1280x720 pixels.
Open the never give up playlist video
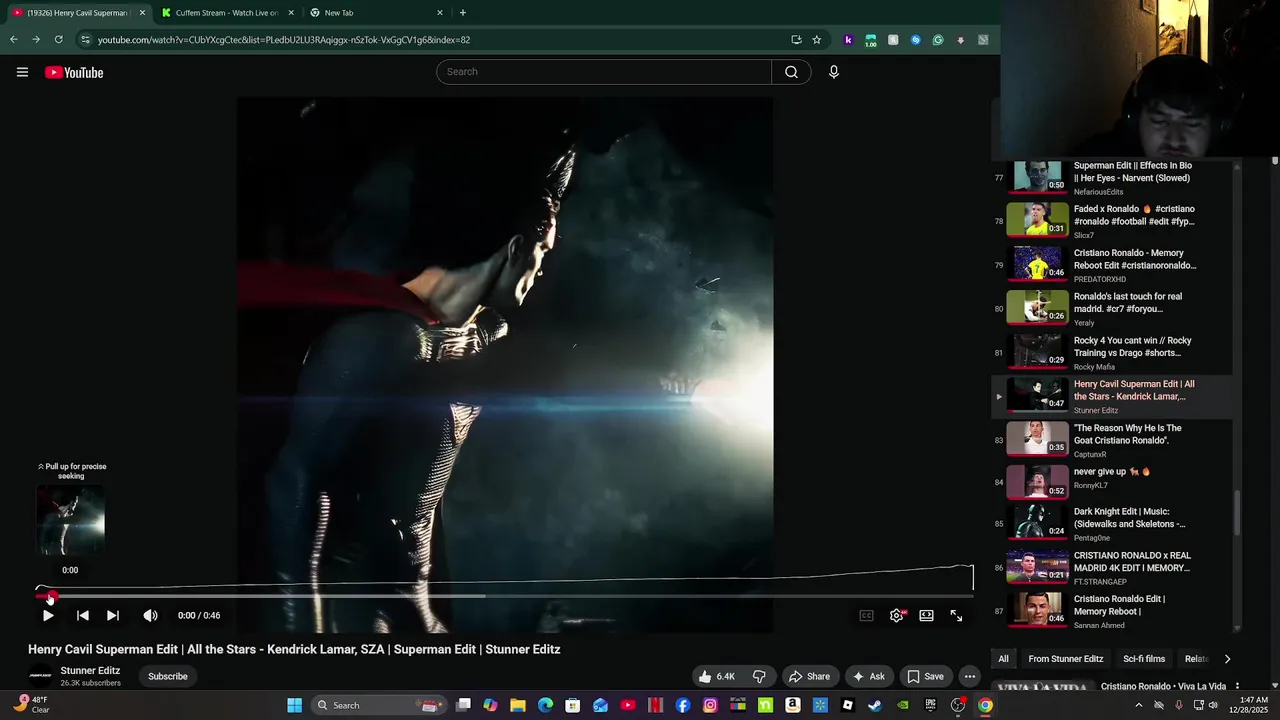tap(1110, 484)
